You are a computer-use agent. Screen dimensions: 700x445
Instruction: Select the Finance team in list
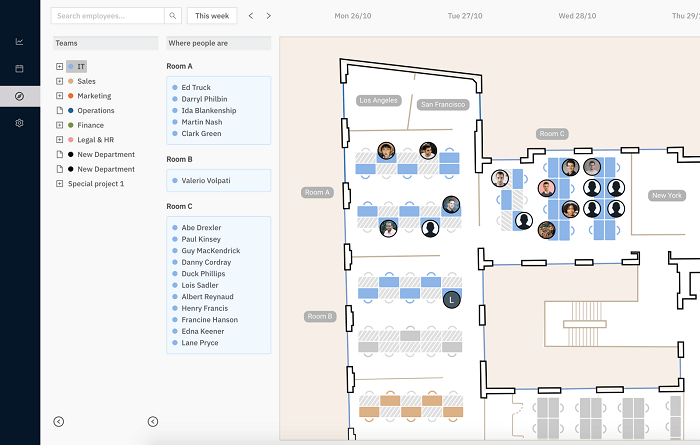click(90, 125)
